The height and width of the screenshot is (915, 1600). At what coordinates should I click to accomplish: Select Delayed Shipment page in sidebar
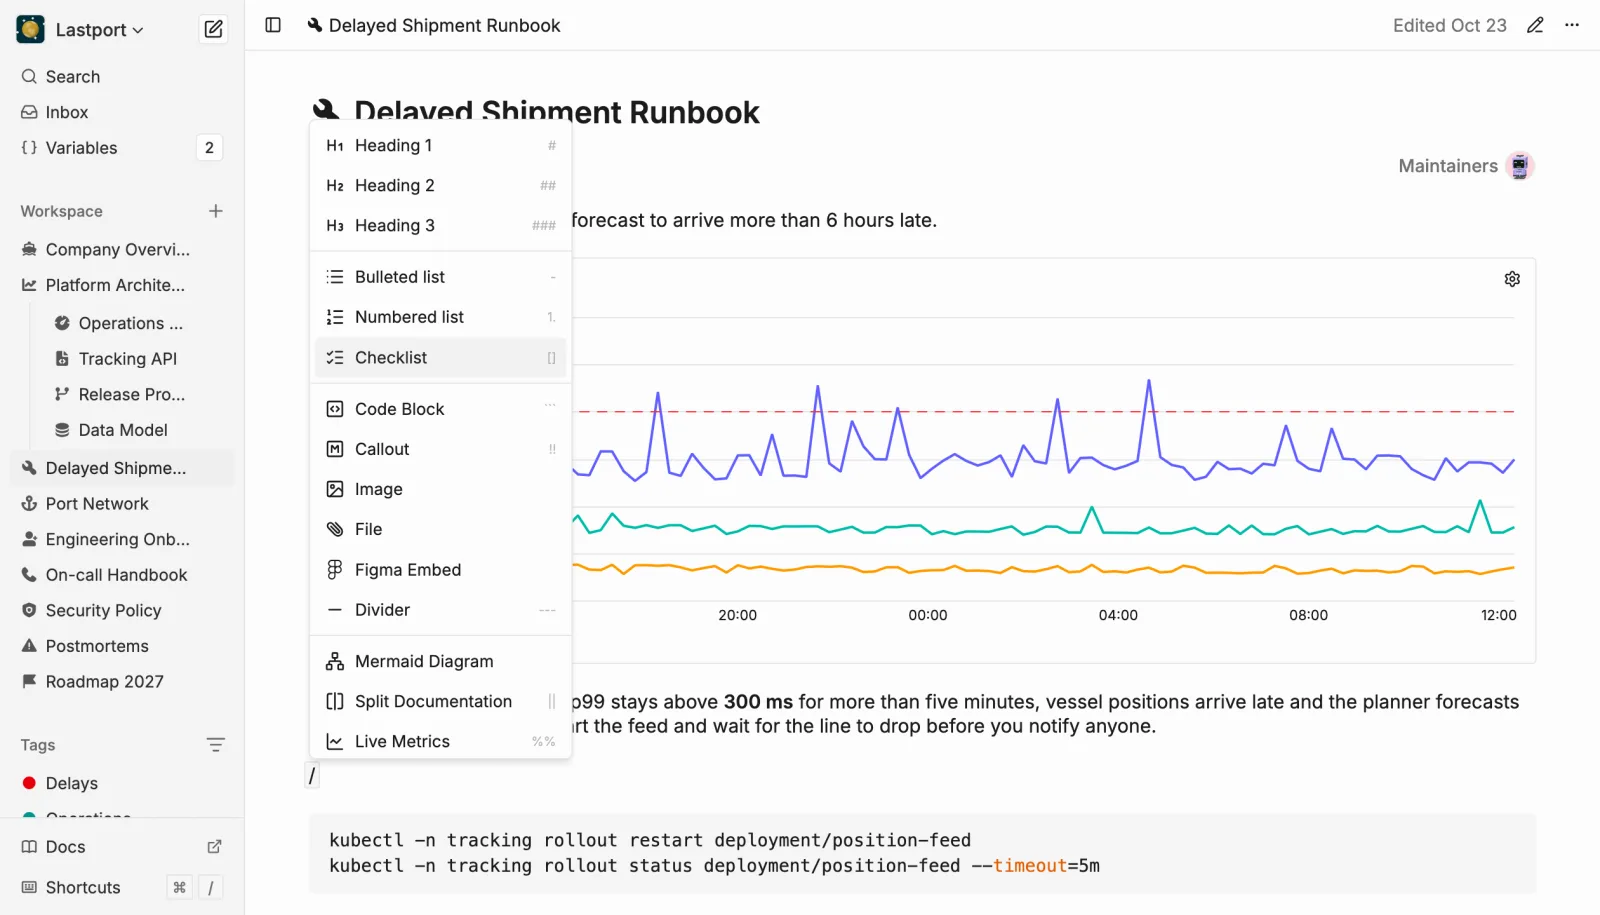coord(122,468)
